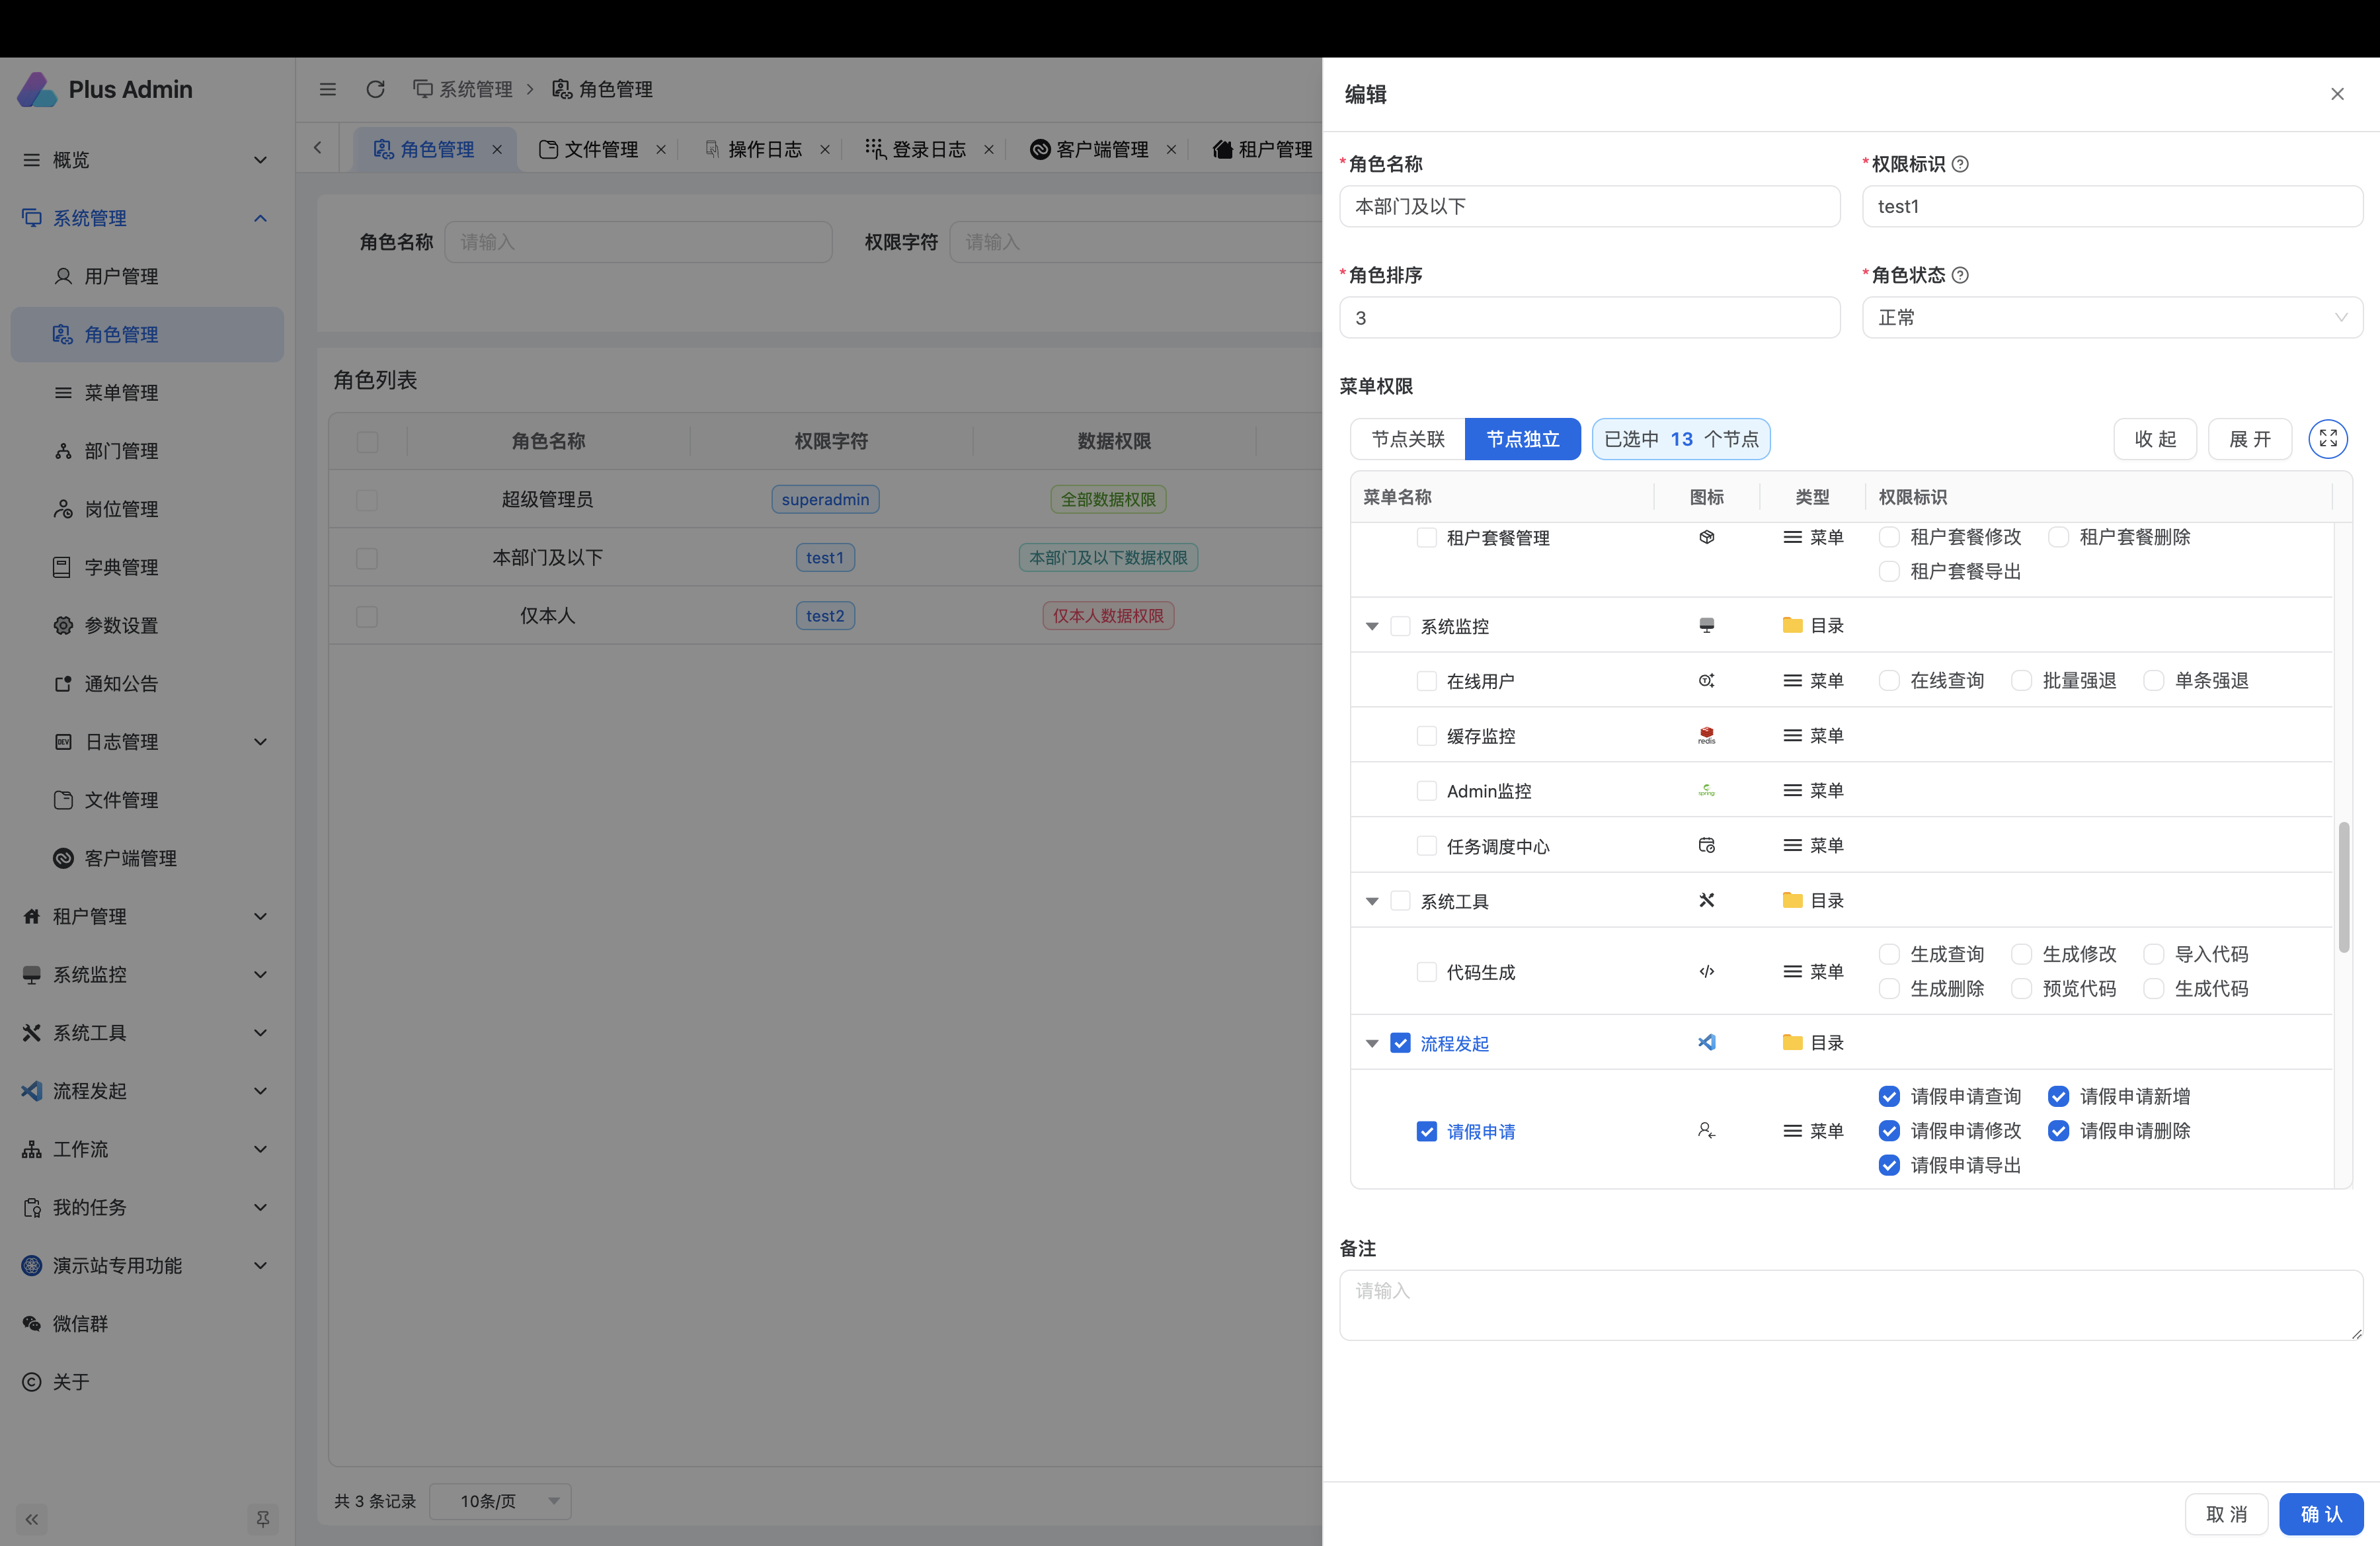Image resolution: width=2380 pixels, height=1546 pixels.
Task: Tick the 生成查询 permission checkbox
Action: click(1888, 954)
